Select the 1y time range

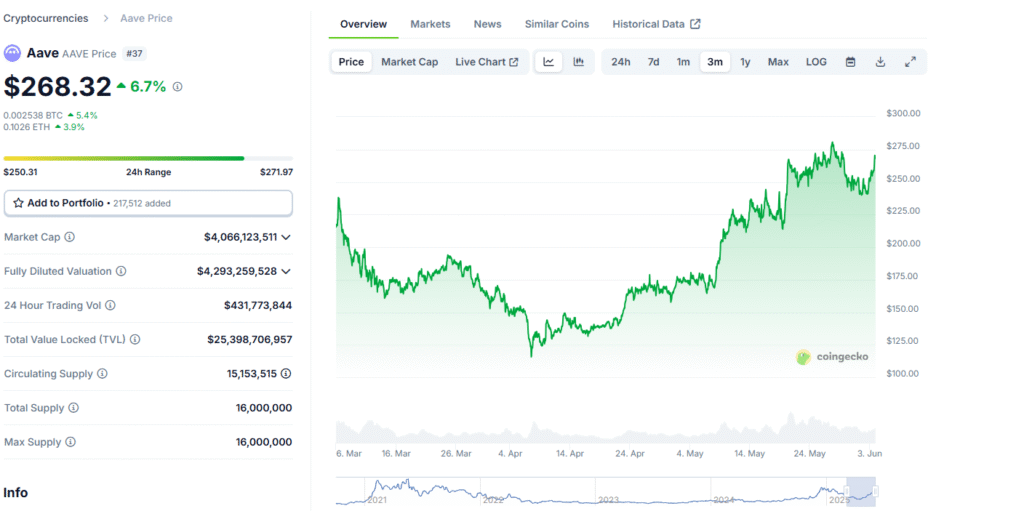(745, 62)
